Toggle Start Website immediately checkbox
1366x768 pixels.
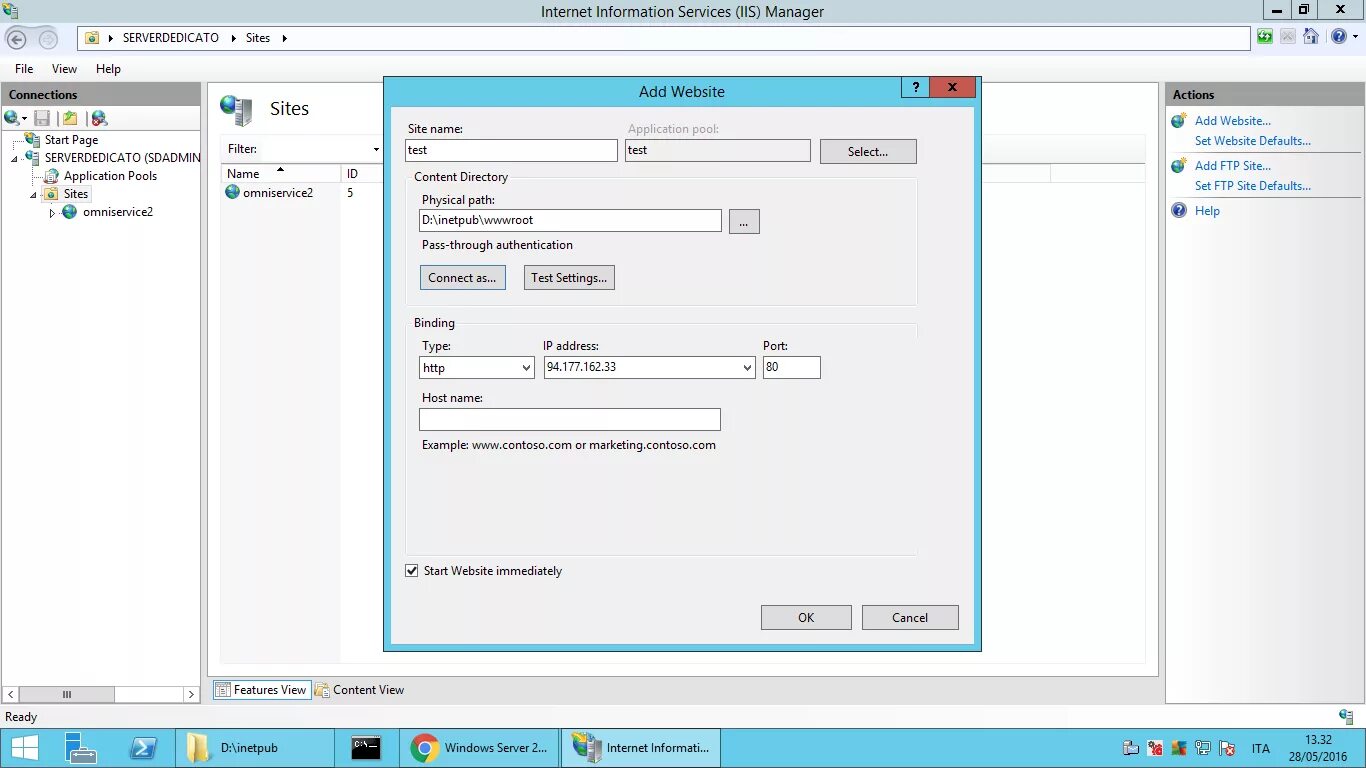(x=412, y=571)
